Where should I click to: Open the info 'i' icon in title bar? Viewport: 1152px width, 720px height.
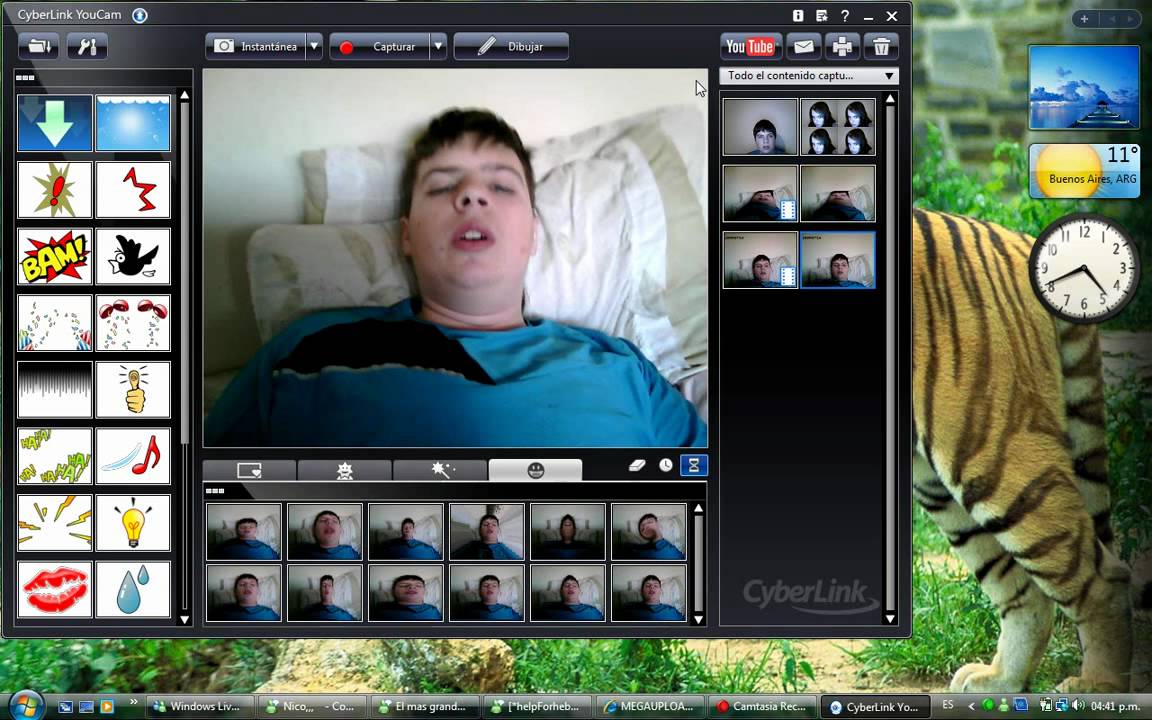tap(798, 15)
